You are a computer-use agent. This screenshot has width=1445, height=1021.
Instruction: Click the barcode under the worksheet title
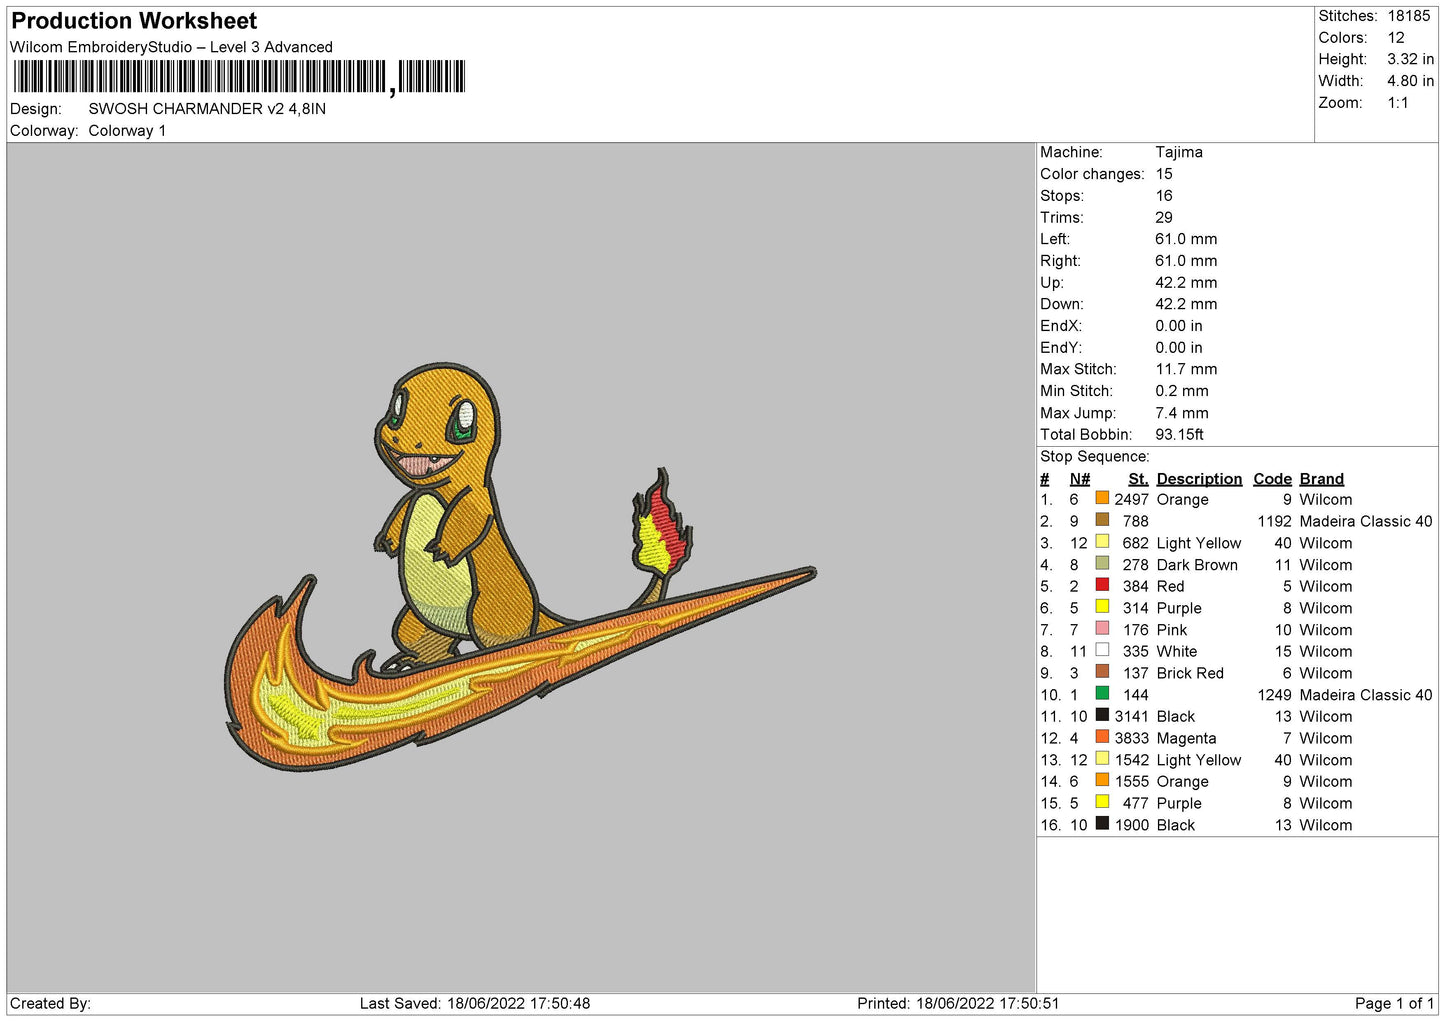tap(239, 77)
